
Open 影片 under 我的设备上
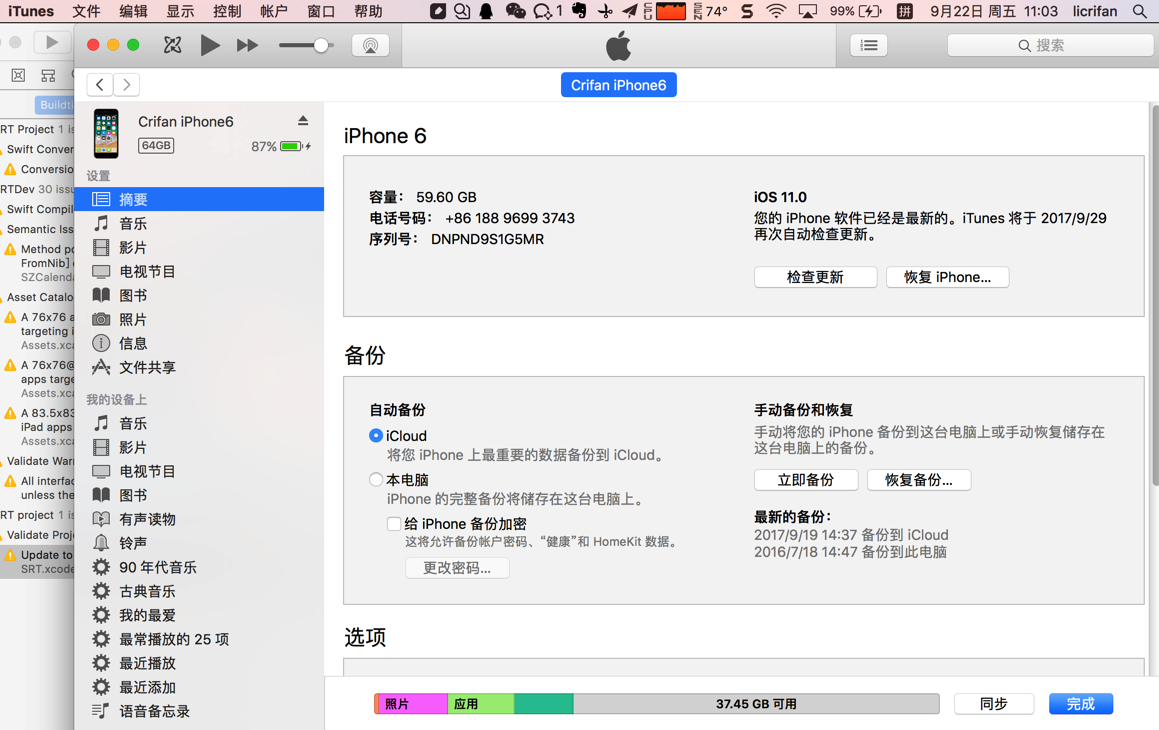click(199, 447)
